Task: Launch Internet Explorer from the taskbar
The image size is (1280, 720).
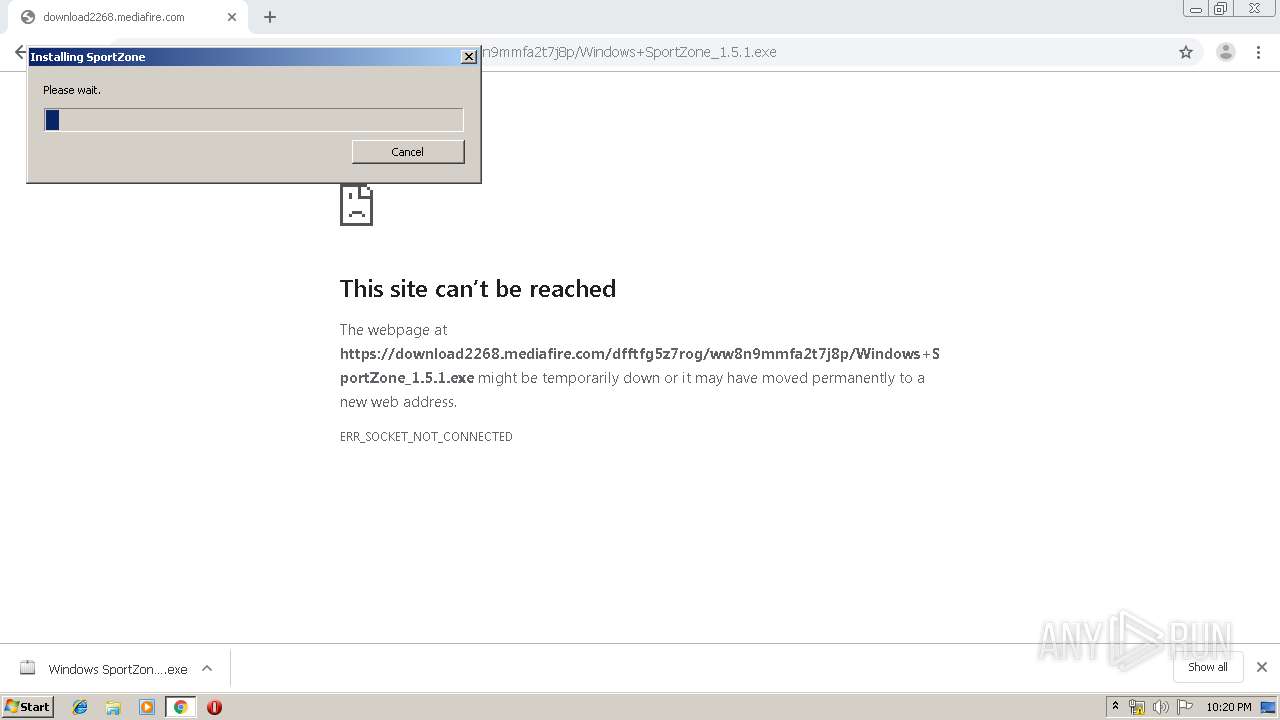Action: click(80, 707)
